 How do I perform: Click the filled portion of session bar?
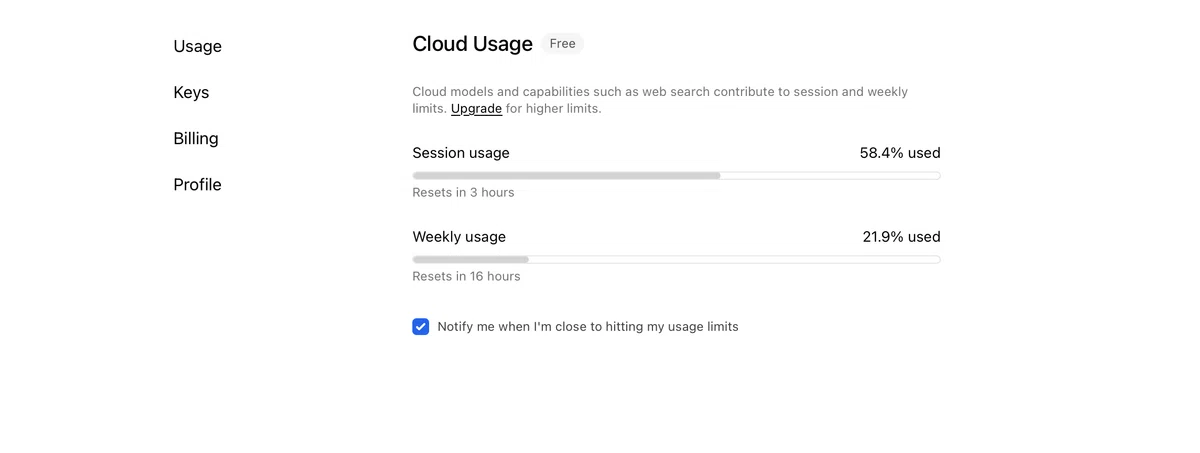point(567,175)
